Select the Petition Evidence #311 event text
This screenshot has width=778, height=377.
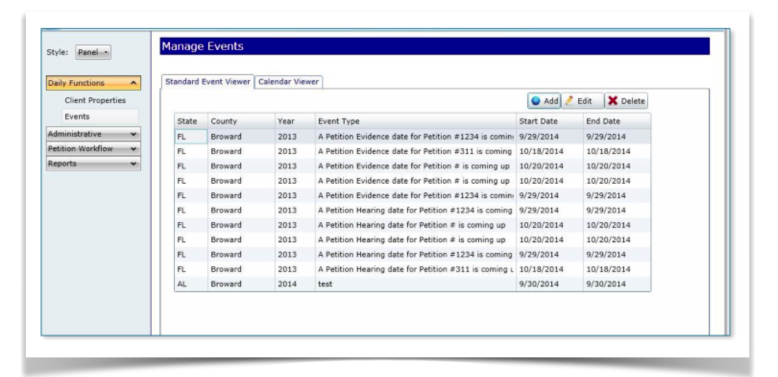[415, 151]
